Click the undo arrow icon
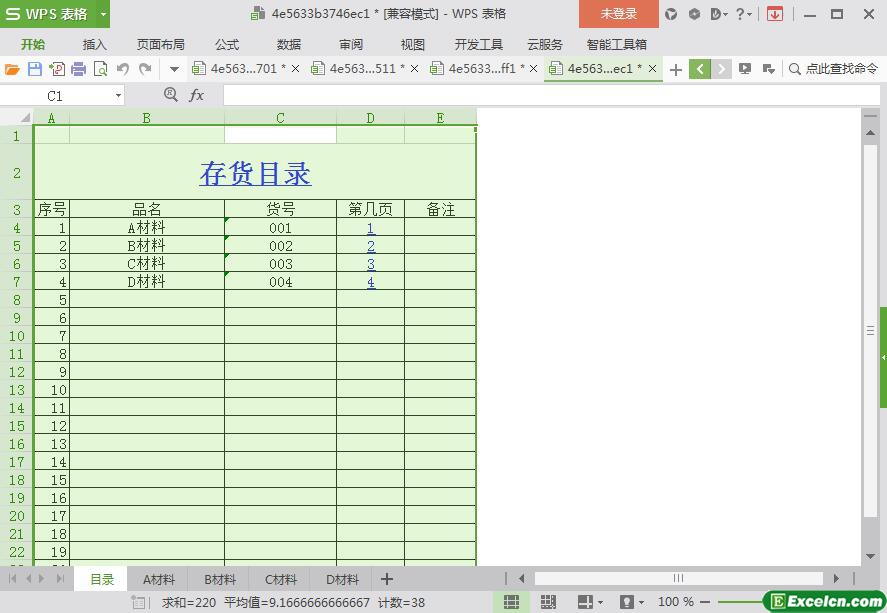The image size is (887, 613). point(123,69)
